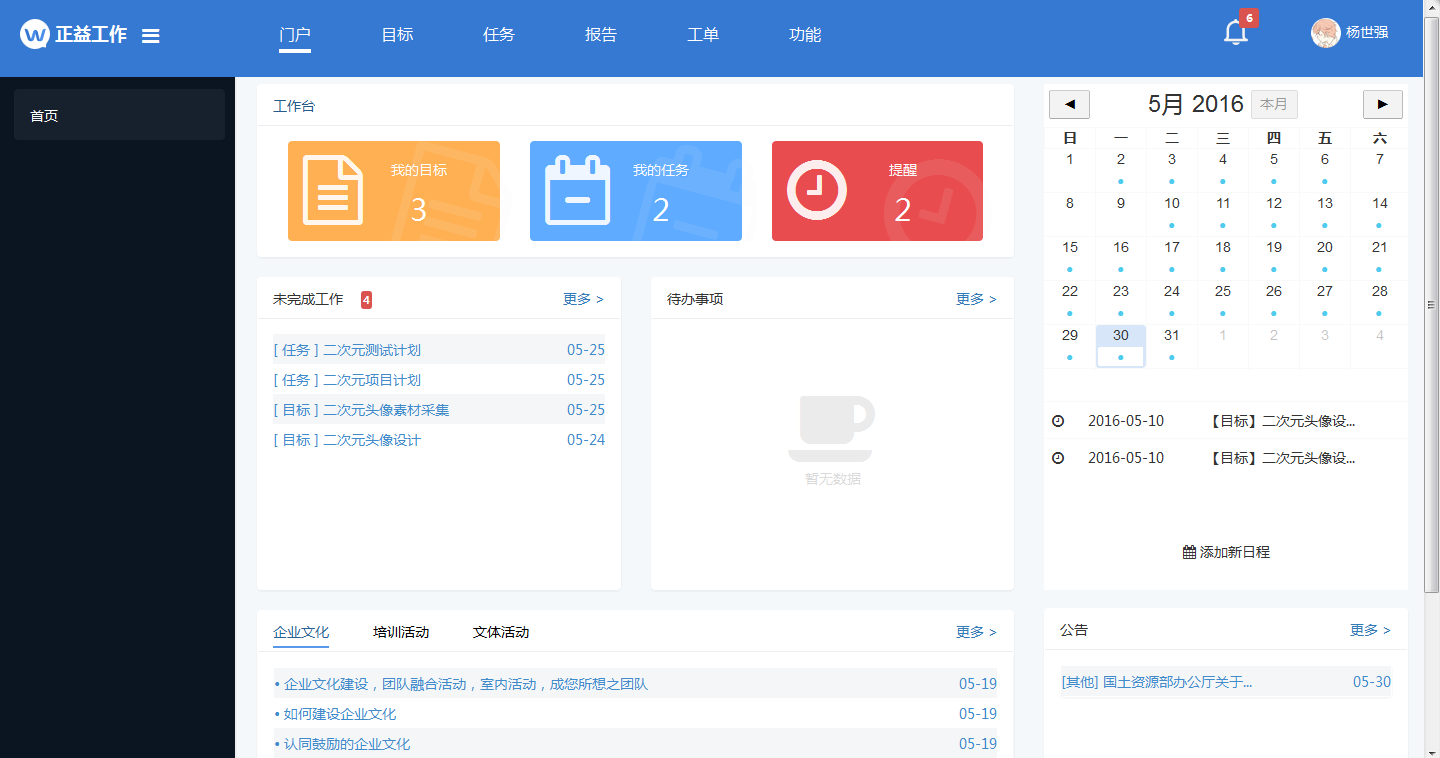Screen dimensions: 1440x758
Task: Open article 认同鼓励的企业文化
Action: pyautogui.click(x=347, y=744)
